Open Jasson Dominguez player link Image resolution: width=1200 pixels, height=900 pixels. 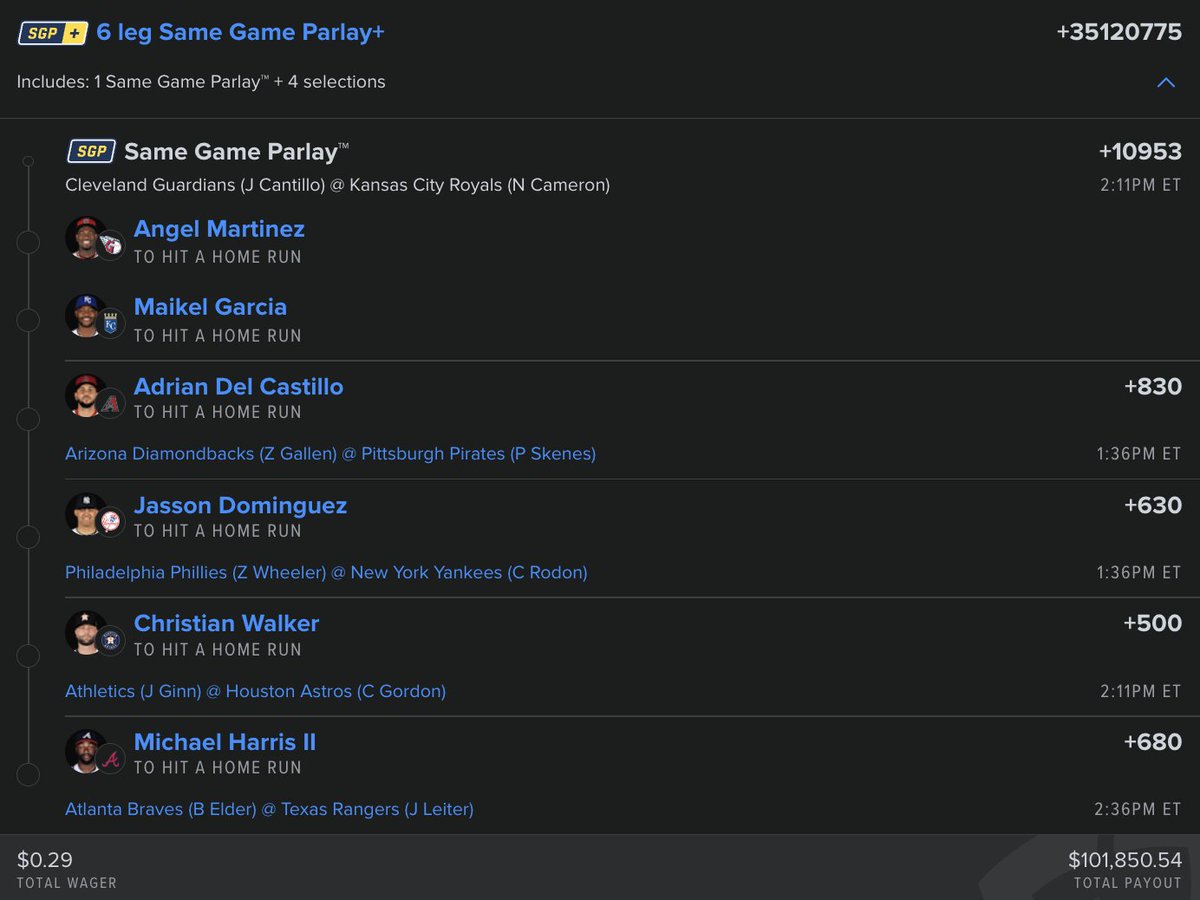click(240, 505)
